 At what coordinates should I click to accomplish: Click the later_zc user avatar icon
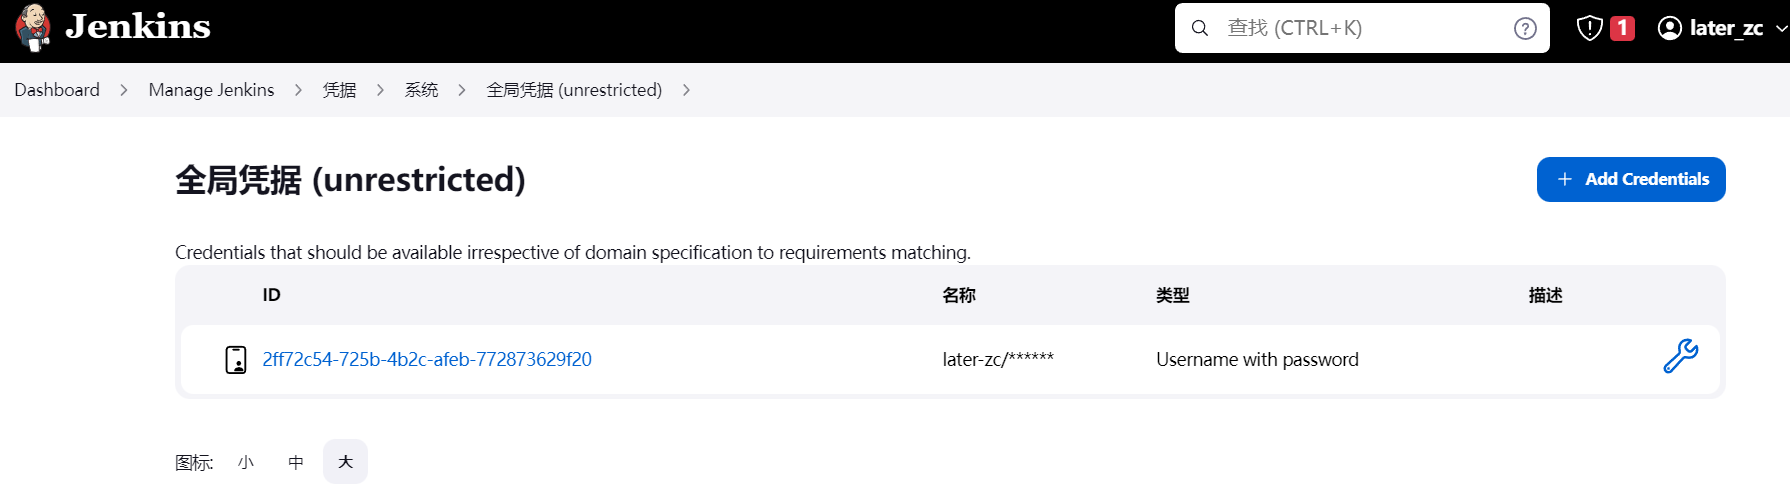click(x=1669, y=28)
